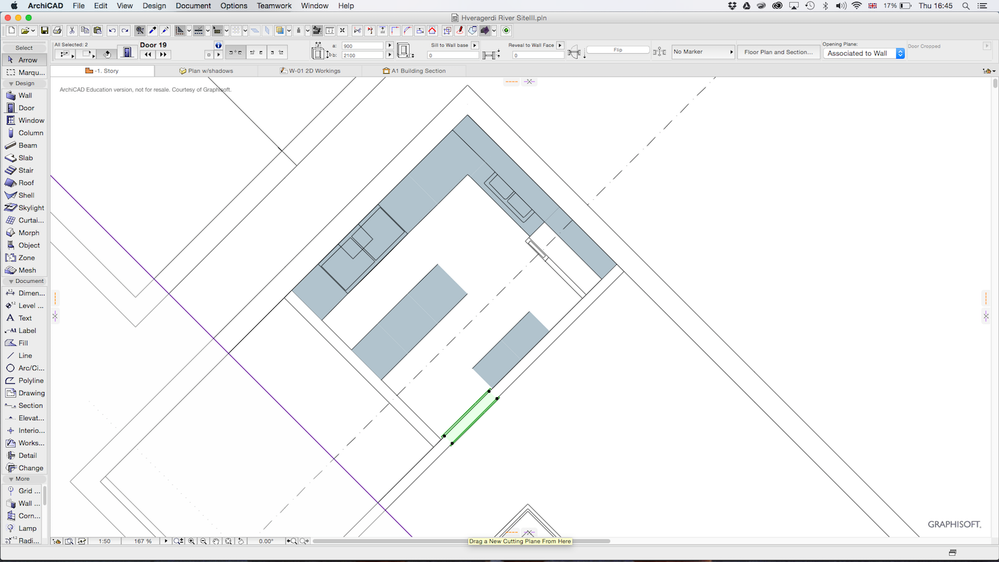Switch to Plan w/shadows tab
Viewport: 999px width, 562px height.
pyautogui.click(x=206, y=71)
